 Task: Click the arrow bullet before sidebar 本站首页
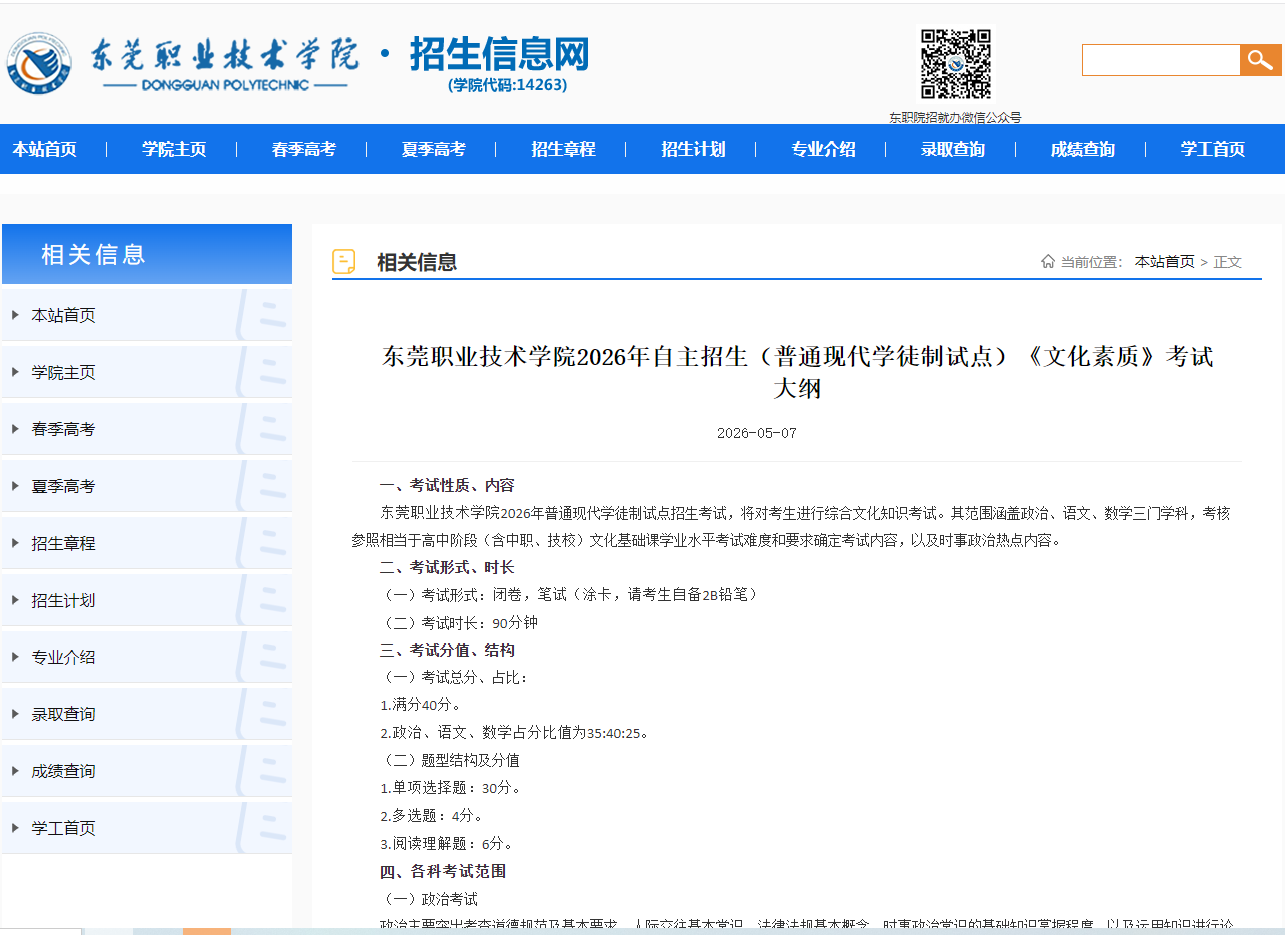tap(15, 315)
